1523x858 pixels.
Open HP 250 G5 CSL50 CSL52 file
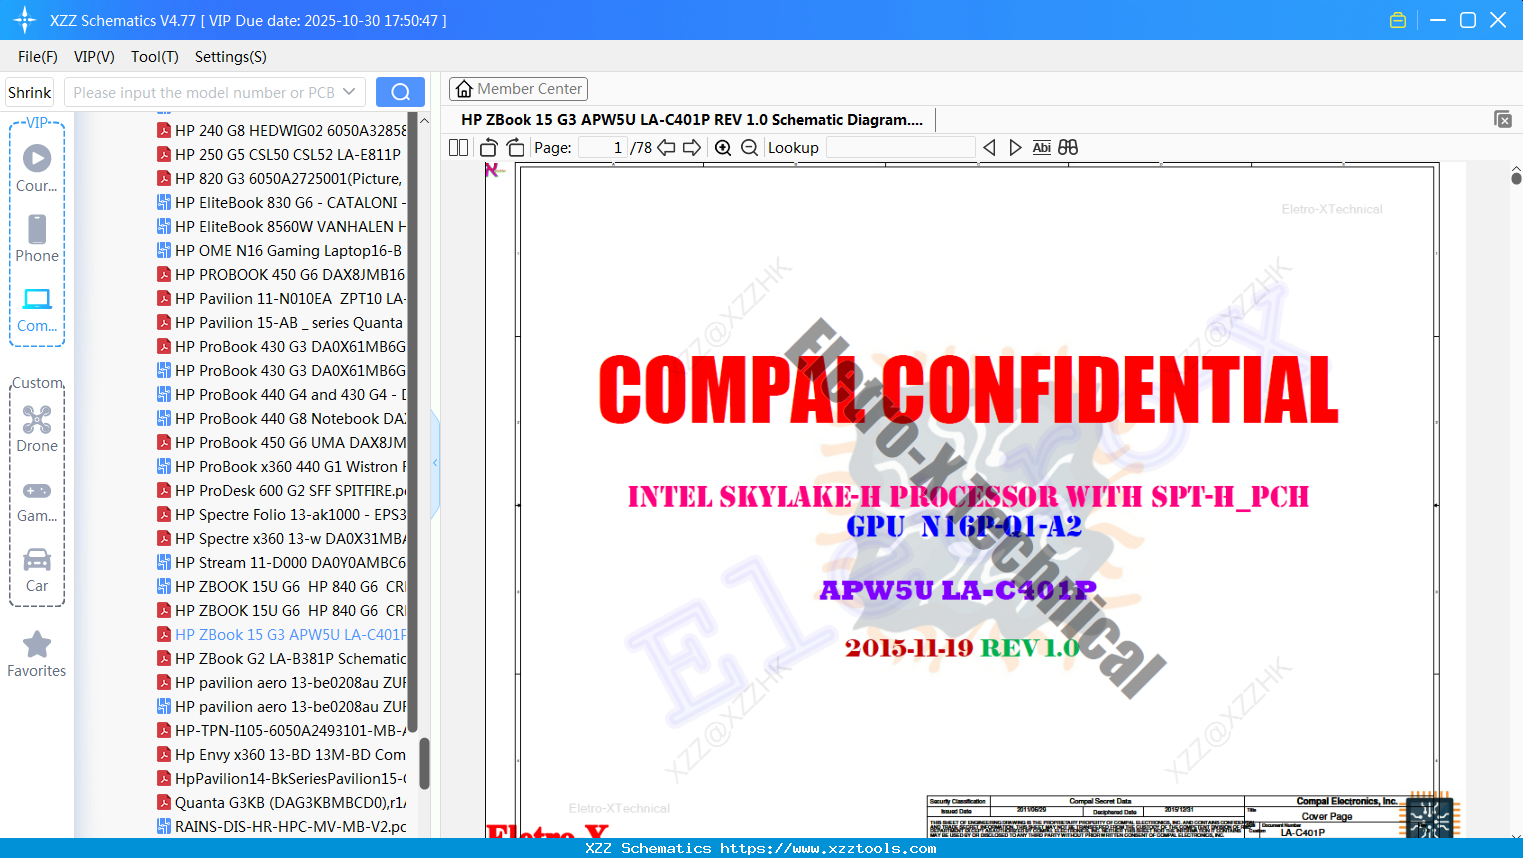(x=282, y=154)
